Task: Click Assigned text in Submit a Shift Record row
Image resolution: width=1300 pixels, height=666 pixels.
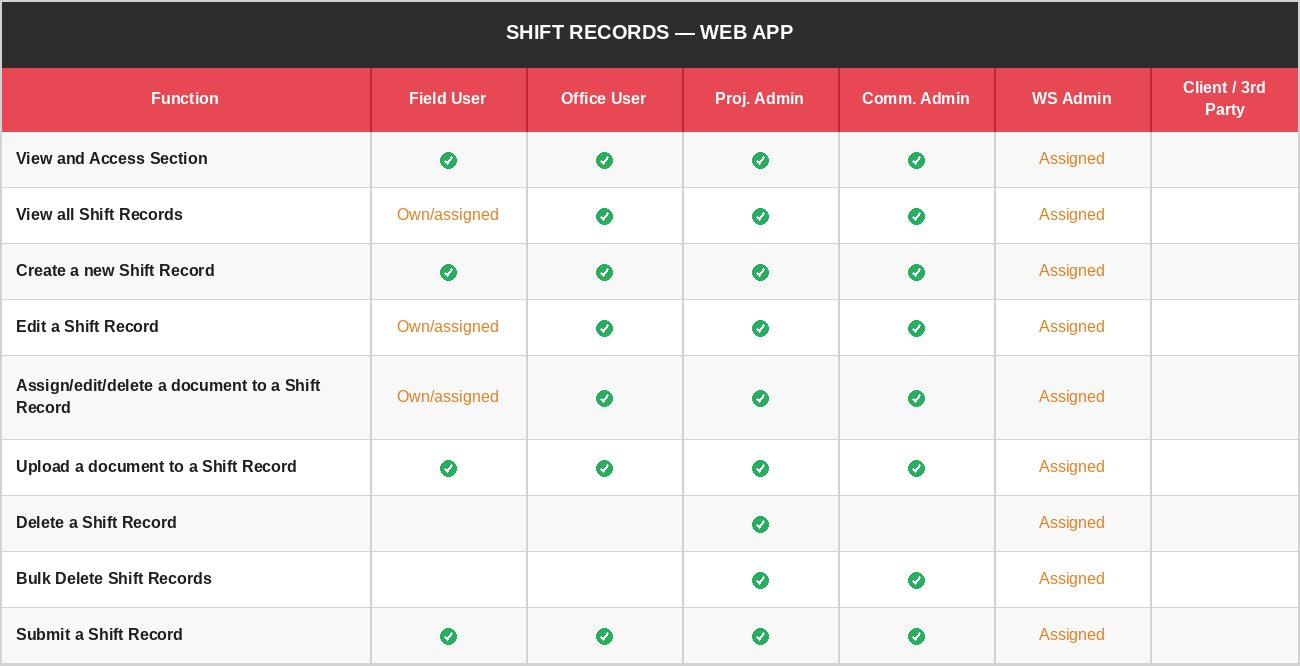Action: (x=1071, y=634)
